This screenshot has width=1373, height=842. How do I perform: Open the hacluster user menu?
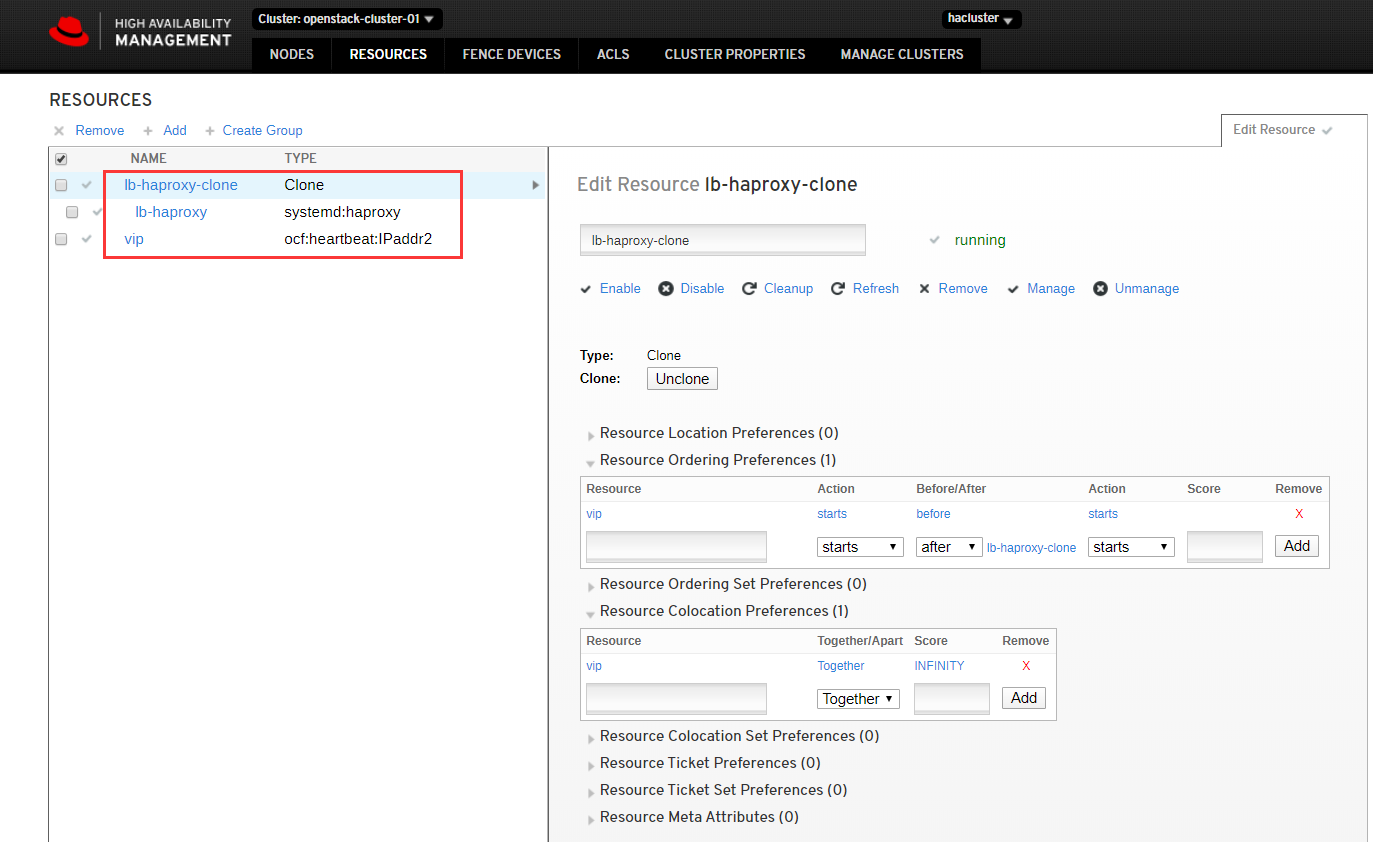(x=980, y=18)
